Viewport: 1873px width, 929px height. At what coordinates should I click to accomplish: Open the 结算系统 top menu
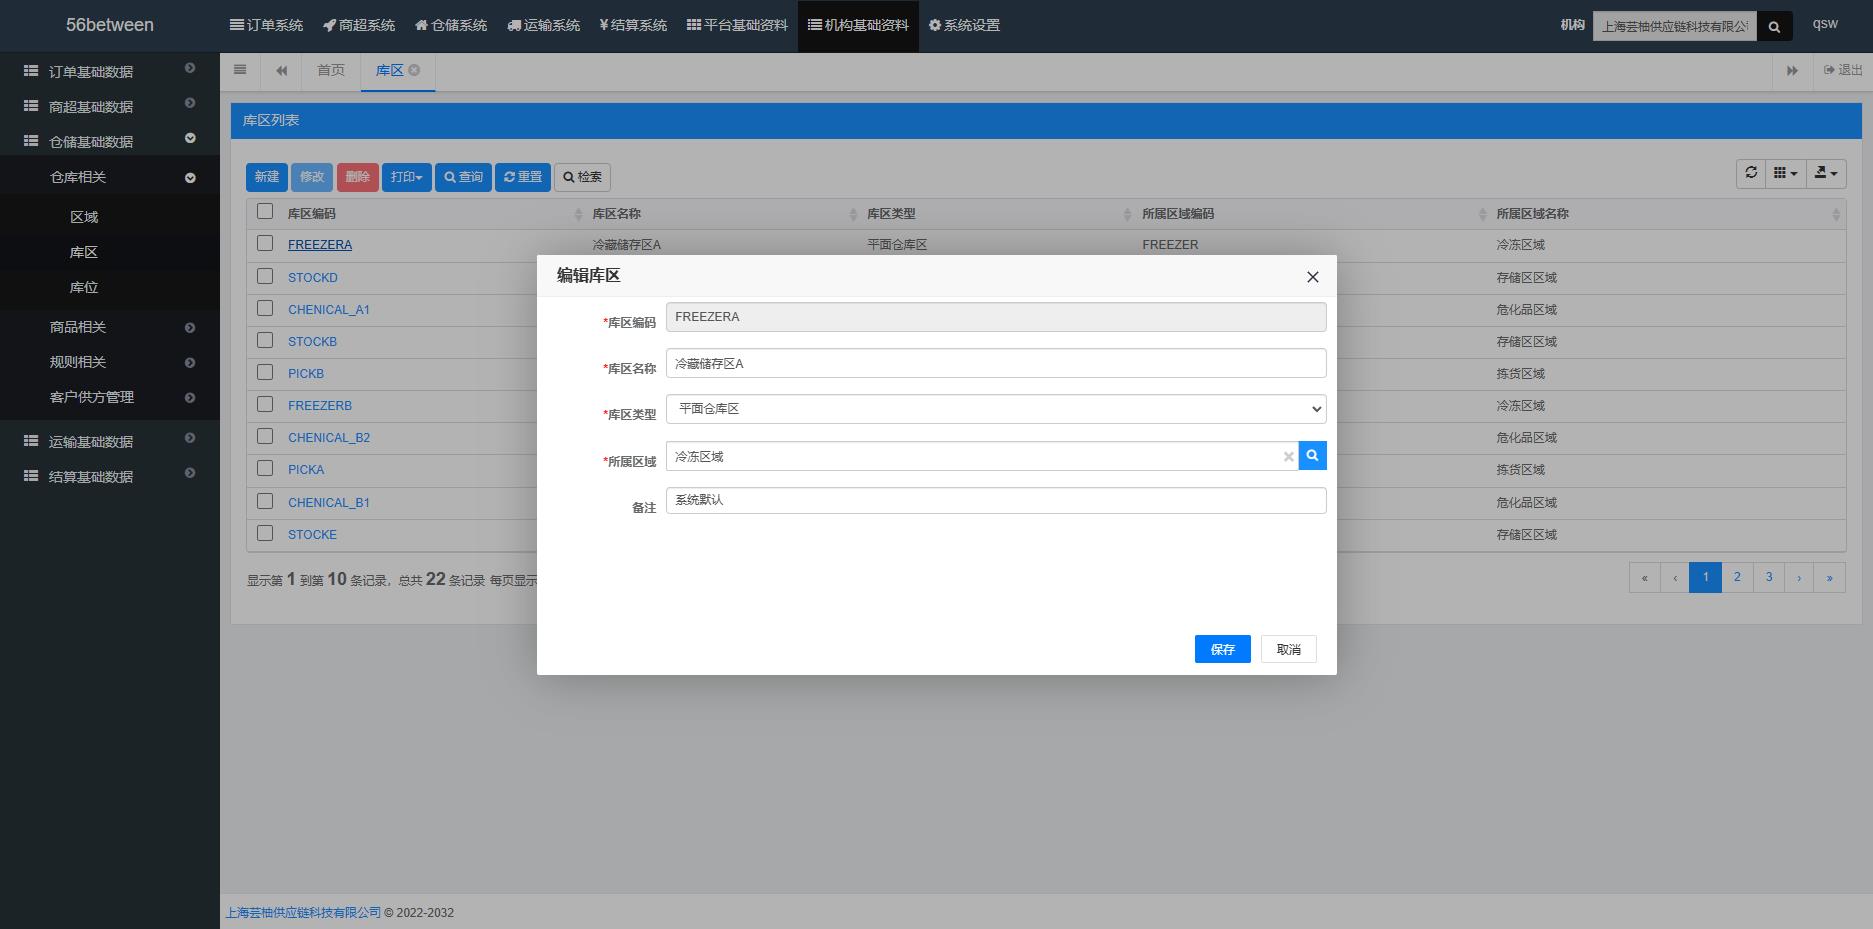[x=633, y=25]
